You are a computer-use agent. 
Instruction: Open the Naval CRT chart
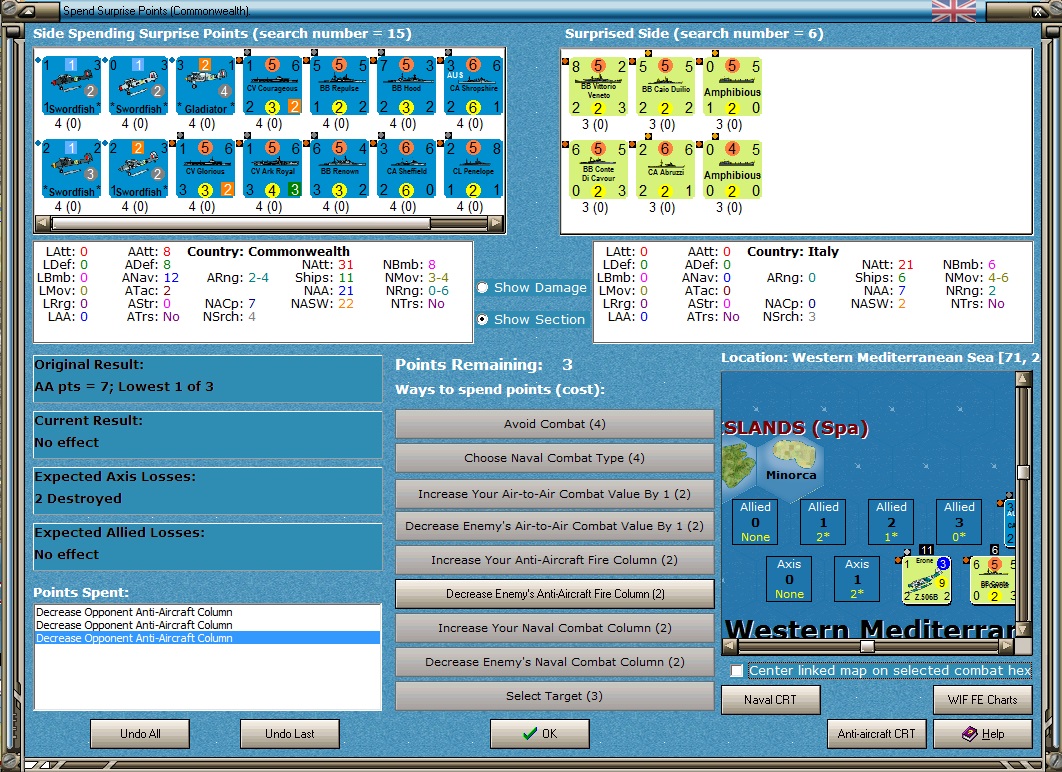(771, 700)
